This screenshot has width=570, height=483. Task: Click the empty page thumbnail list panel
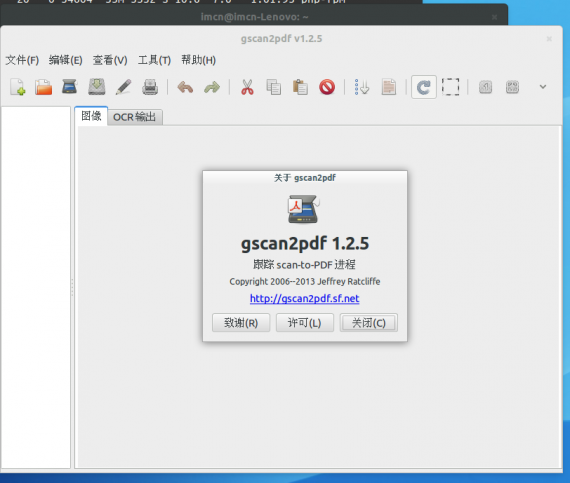(36, 287)
